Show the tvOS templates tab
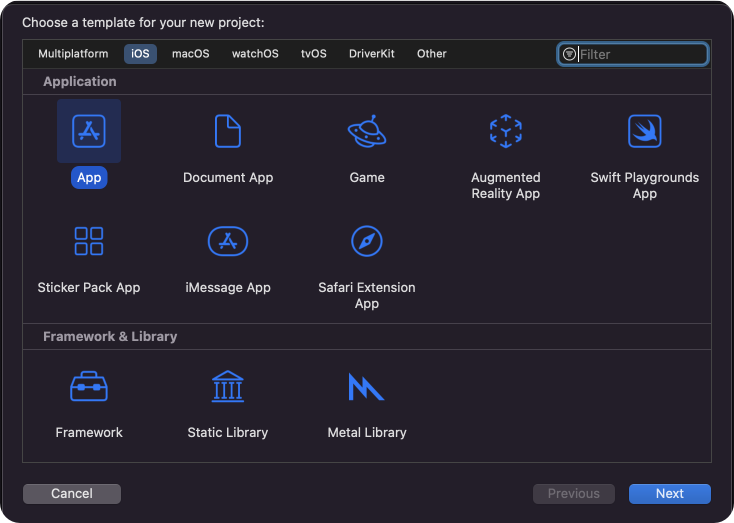The width and height of the screenshot is (734, 523). tap(314, 54)
